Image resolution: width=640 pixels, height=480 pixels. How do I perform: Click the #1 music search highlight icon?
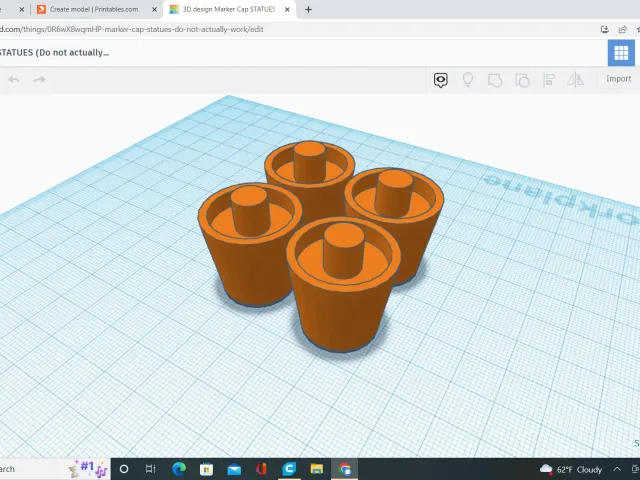click(88, 469)
